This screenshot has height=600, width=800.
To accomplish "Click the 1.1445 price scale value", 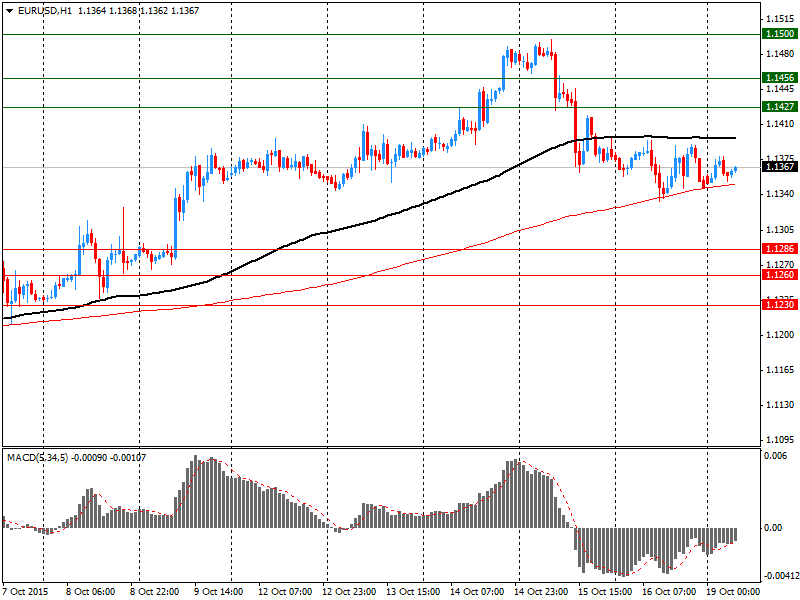I will pos(780,89).
